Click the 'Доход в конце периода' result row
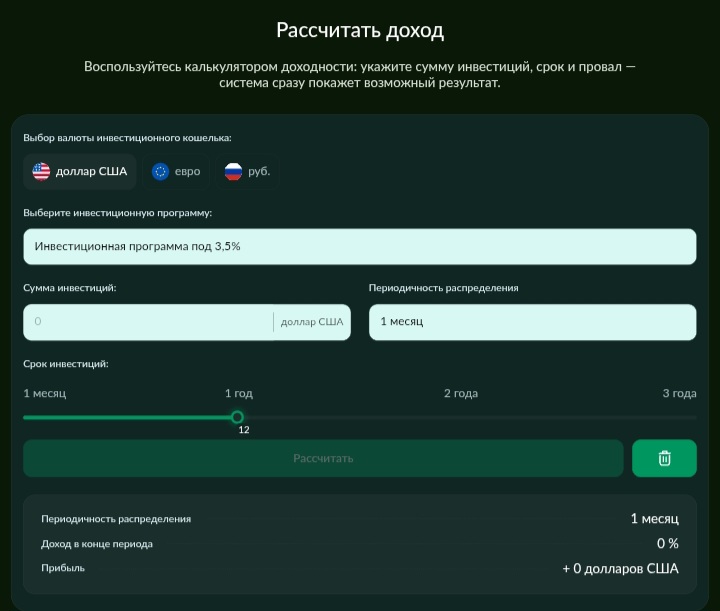Viewport: 720px width, 611px height. tap(359, 544)
